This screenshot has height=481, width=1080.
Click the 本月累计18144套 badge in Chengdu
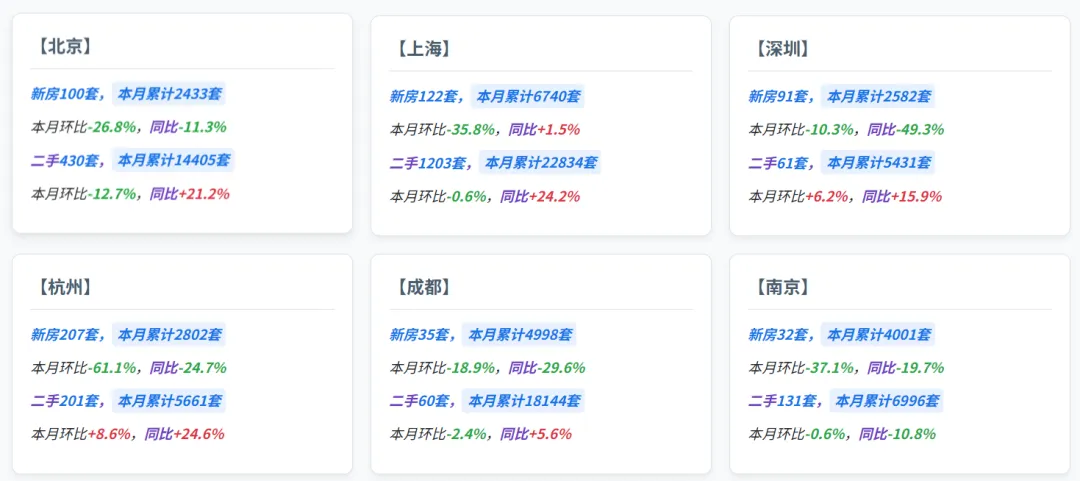523,401
